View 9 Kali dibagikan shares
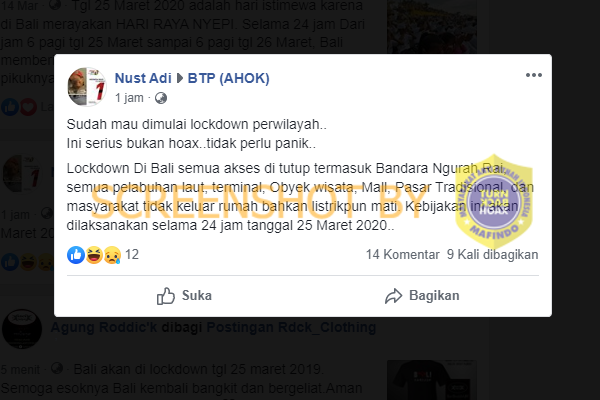Image resolution: width=600 pixels, height=400 pixels. [x=492, y=255]
